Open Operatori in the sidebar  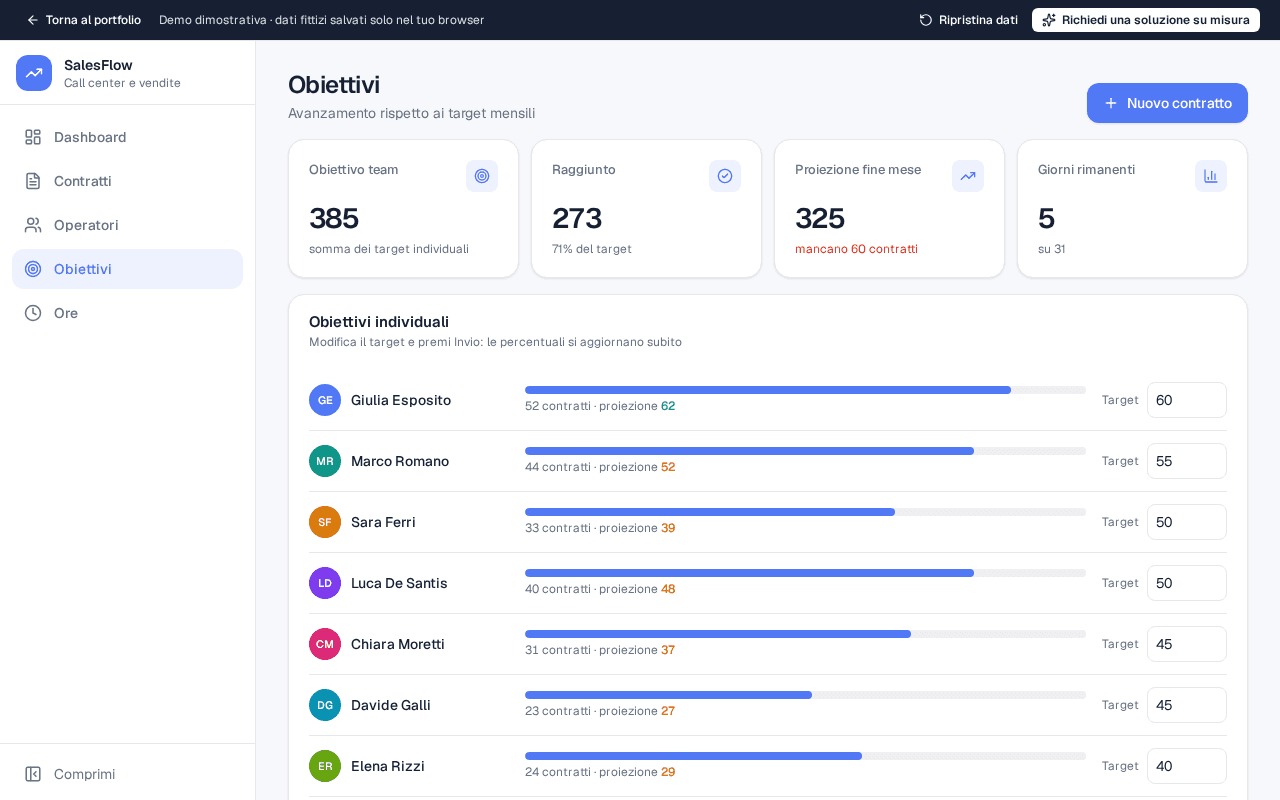(127, 225)
